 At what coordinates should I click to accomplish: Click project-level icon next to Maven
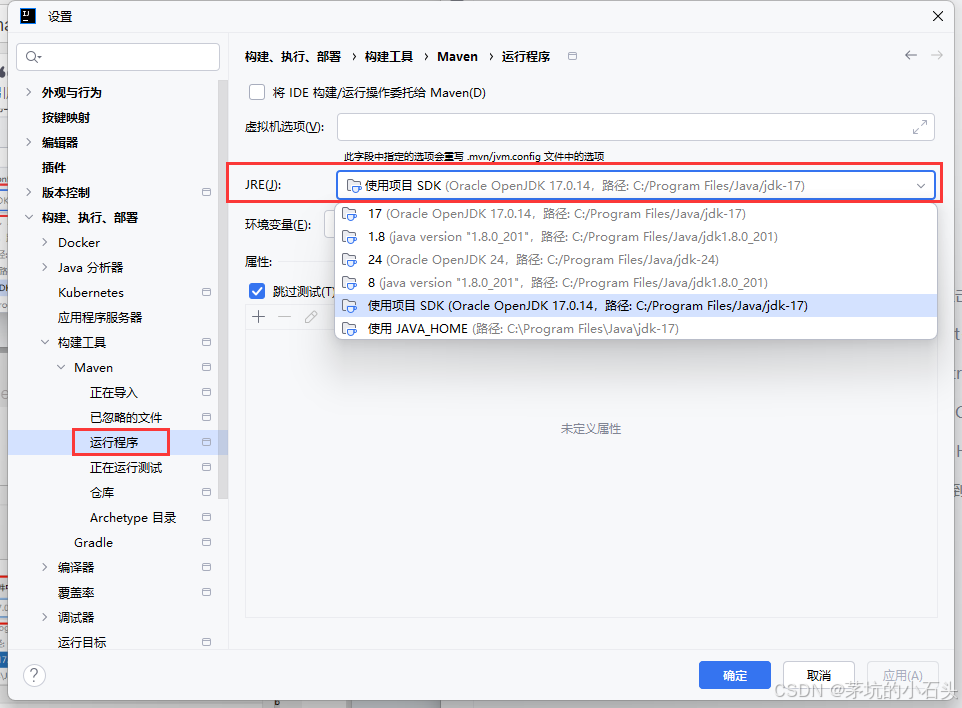pyautogui.click(x=206, y=367)
